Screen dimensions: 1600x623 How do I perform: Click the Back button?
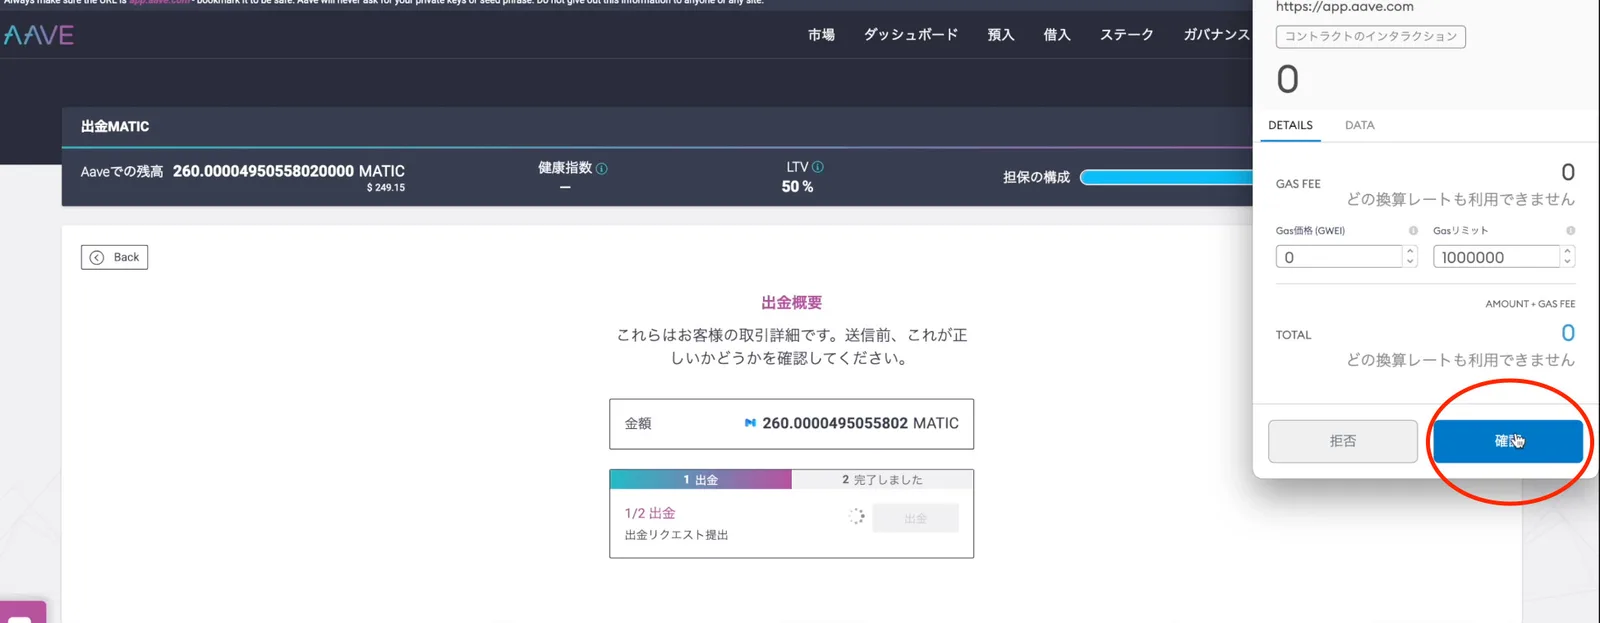114,257
